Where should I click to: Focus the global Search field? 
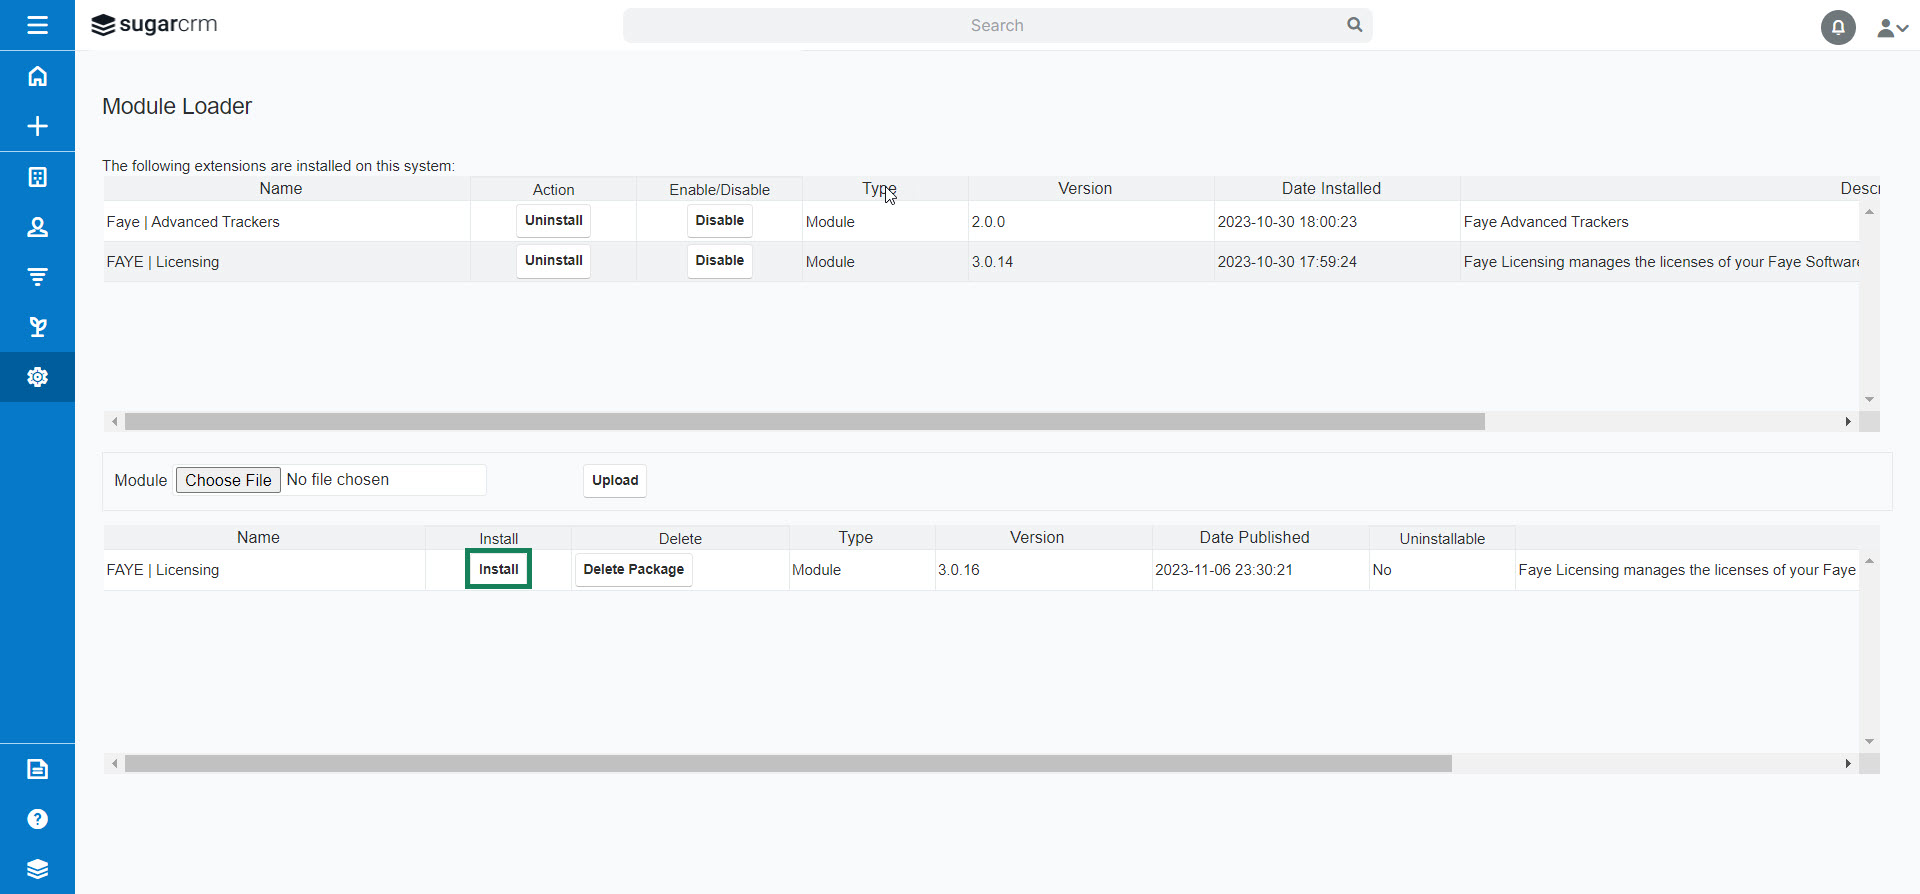coord(997,25)
